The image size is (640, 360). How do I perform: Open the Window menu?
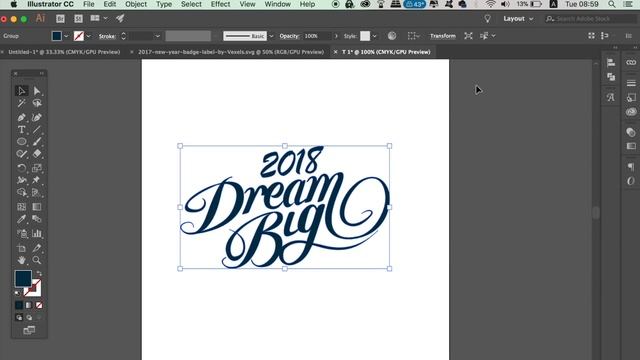(x=278, y=4)
